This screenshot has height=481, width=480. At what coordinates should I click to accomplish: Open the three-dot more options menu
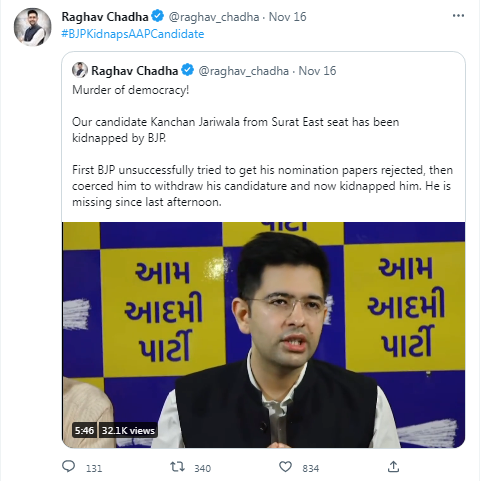458,16
